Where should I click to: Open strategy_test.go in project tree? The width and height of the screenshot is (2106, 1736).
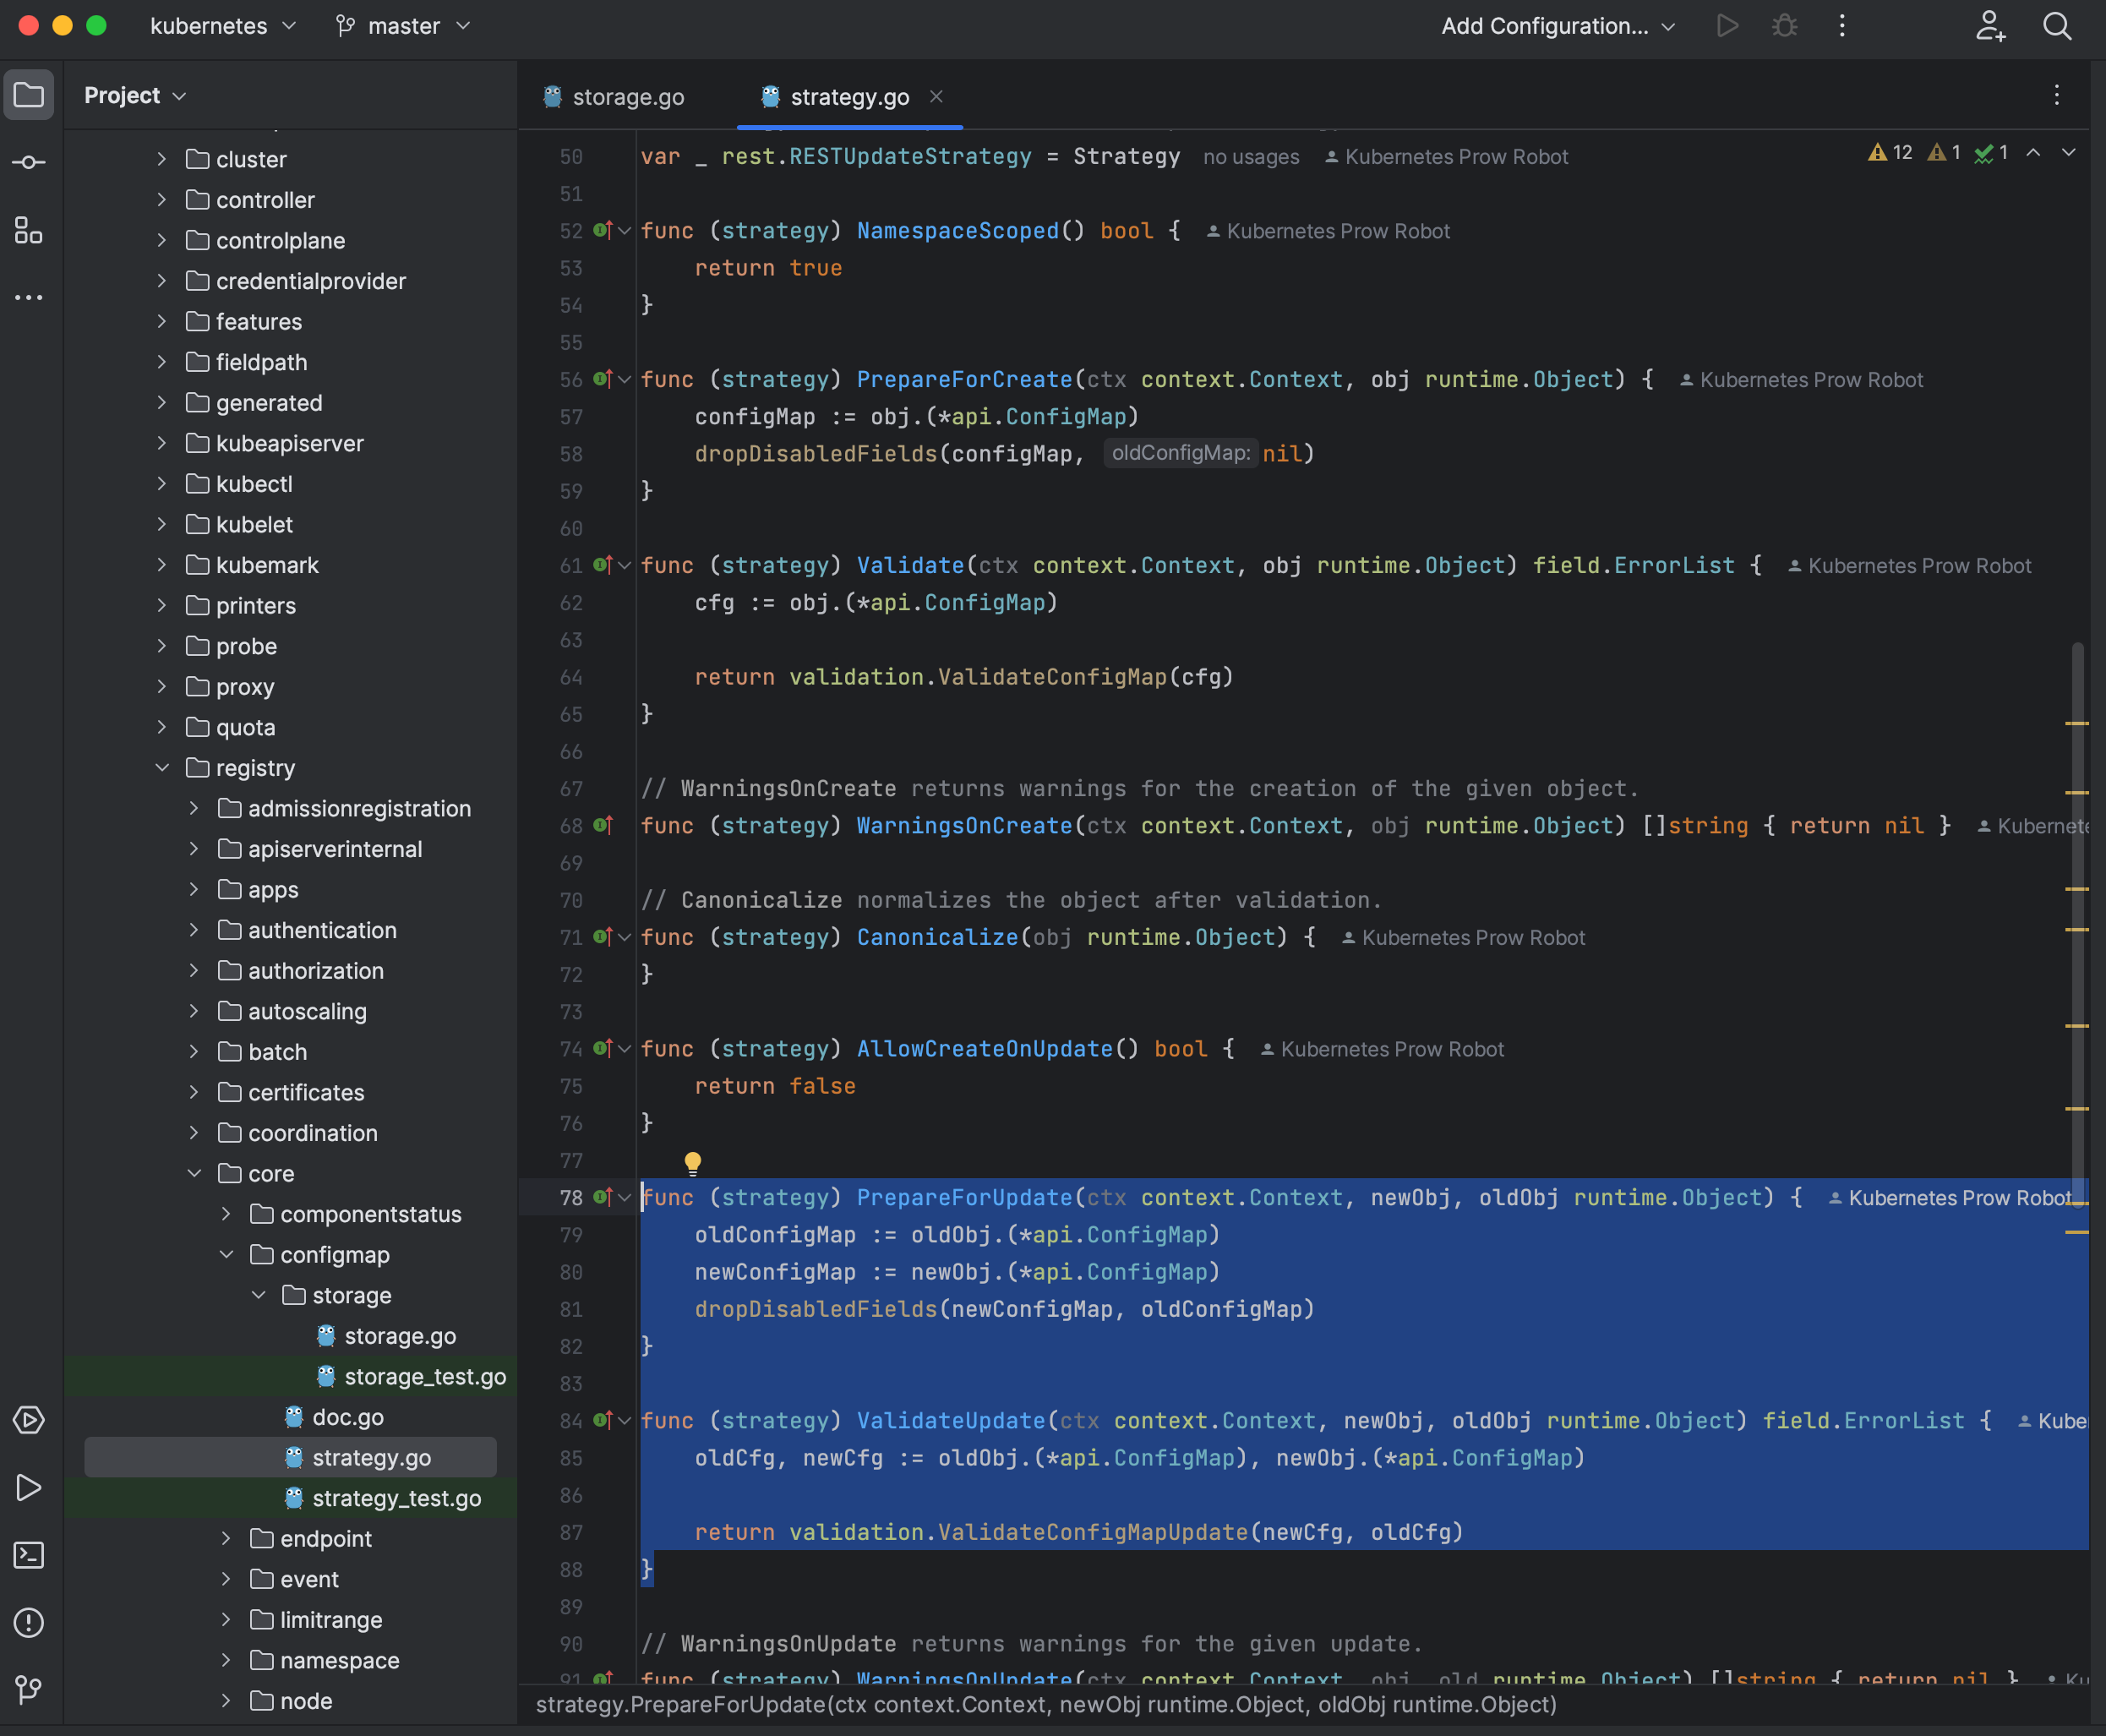396,1498
